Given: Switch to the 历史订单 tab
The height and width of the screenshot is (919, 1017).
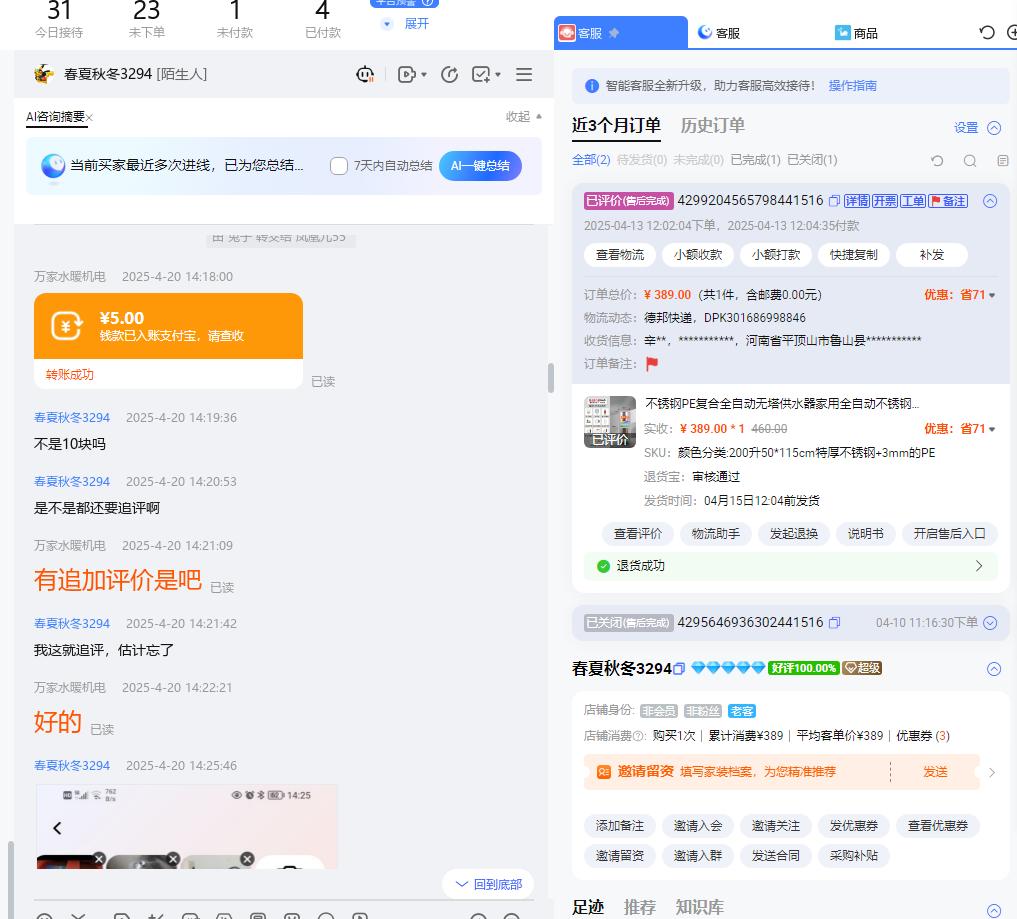Looking at the screenshot, I should tap(712, 126).
